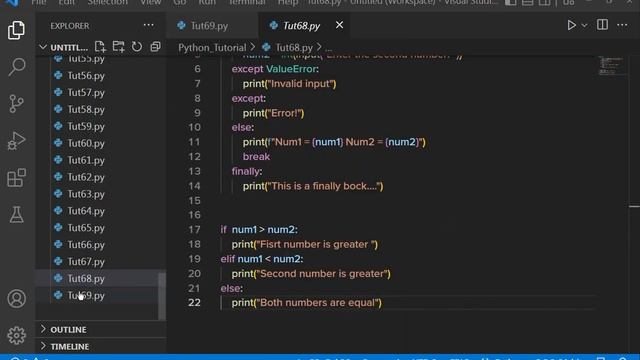Open the Accounts menu
640x360 pixels.
pos(16,299)
